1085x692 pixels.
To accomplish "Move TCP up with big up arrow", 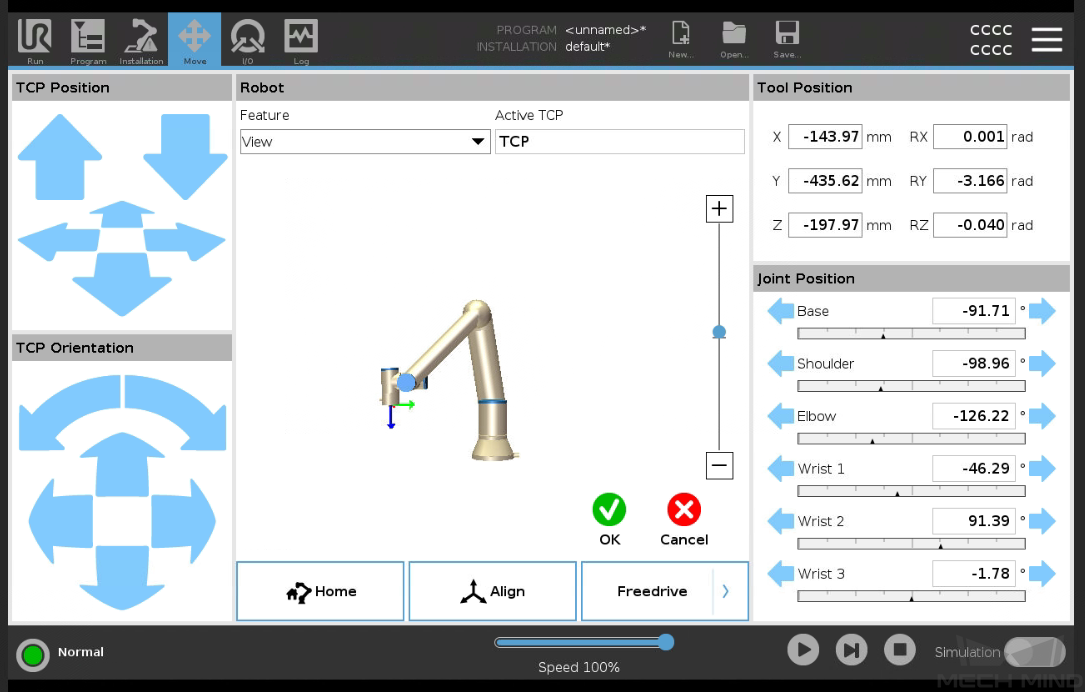I will pos(60,157).
